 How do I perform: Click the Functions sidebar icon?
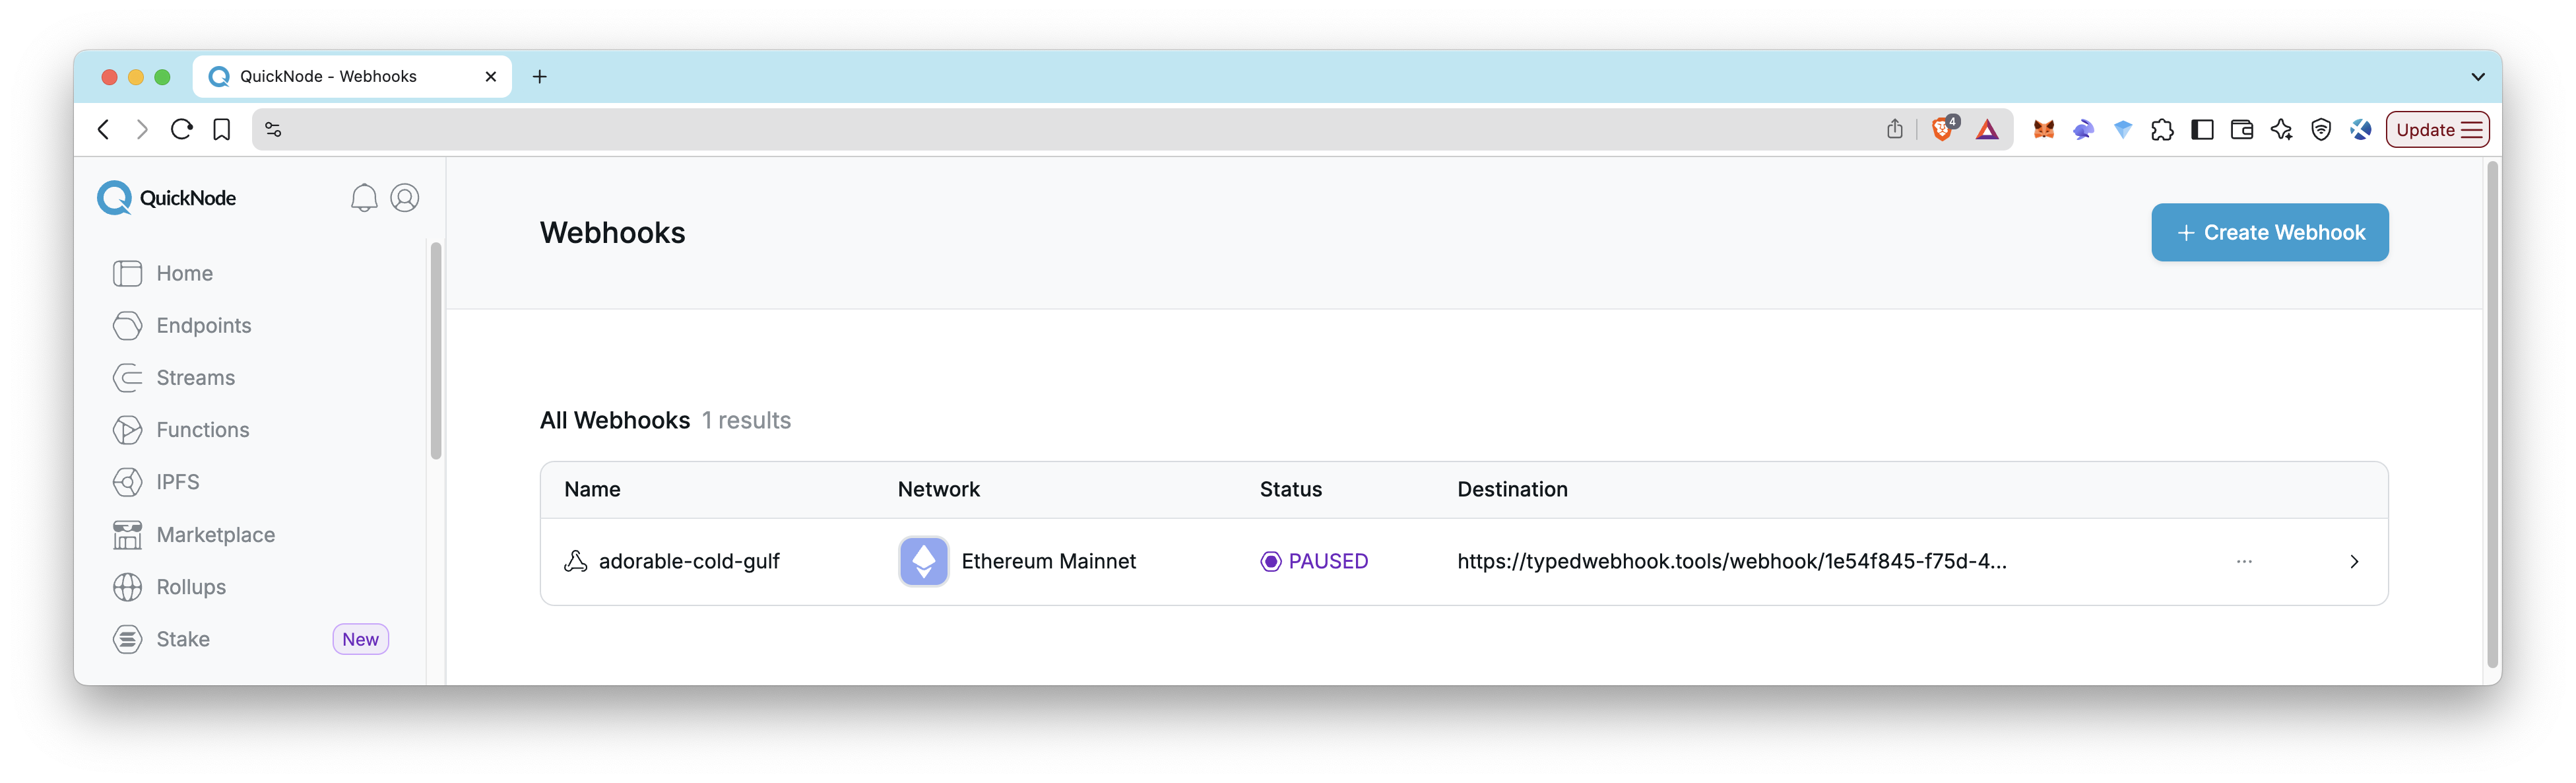coord(127,430)
